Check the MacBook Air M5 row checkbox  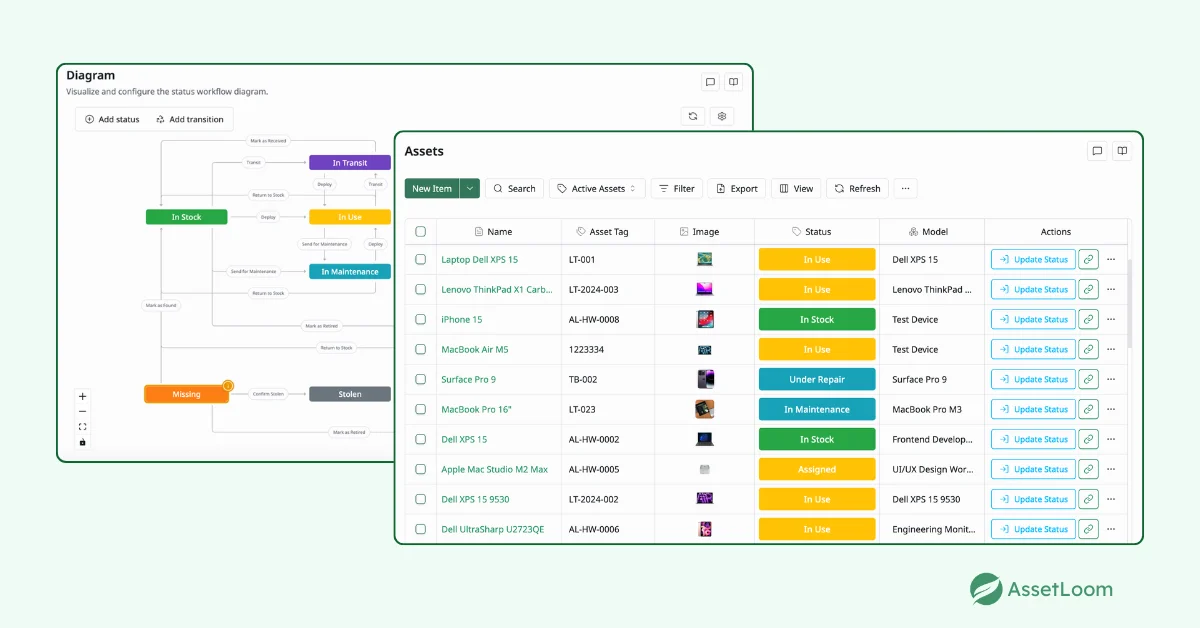click(421, 349)
